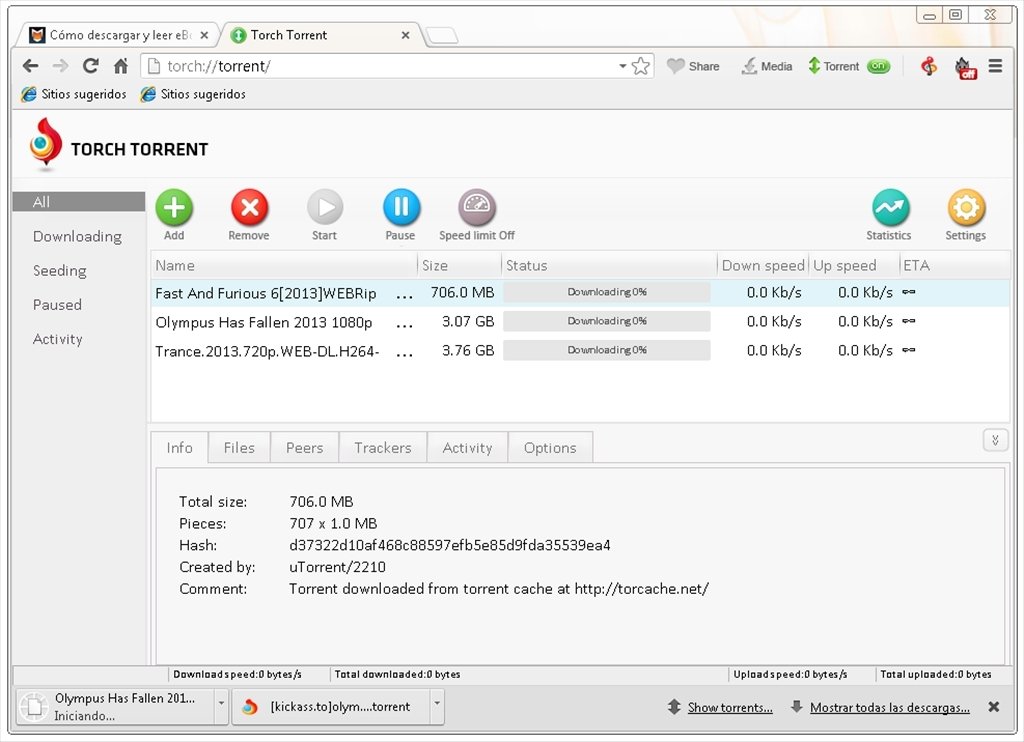
Task: Toggle the Speed limit gauge icon
Action: tap(477, 208)
